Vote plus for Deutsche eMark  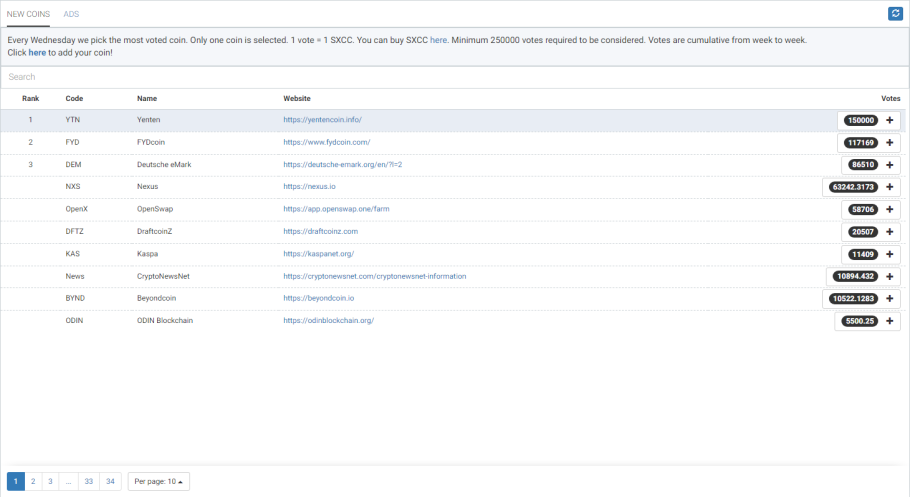[890, 165]
